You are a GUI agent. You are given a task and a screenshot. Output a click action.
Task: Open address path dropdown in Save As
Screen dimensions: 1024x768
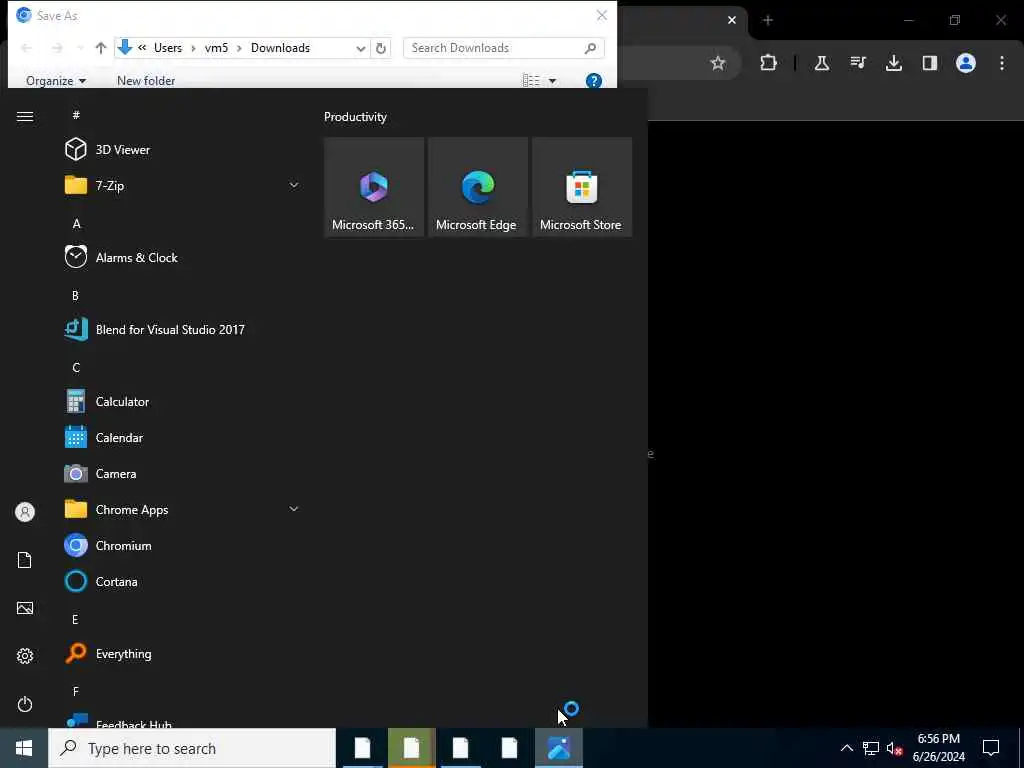pyautogui.click(x=360, y=48)
